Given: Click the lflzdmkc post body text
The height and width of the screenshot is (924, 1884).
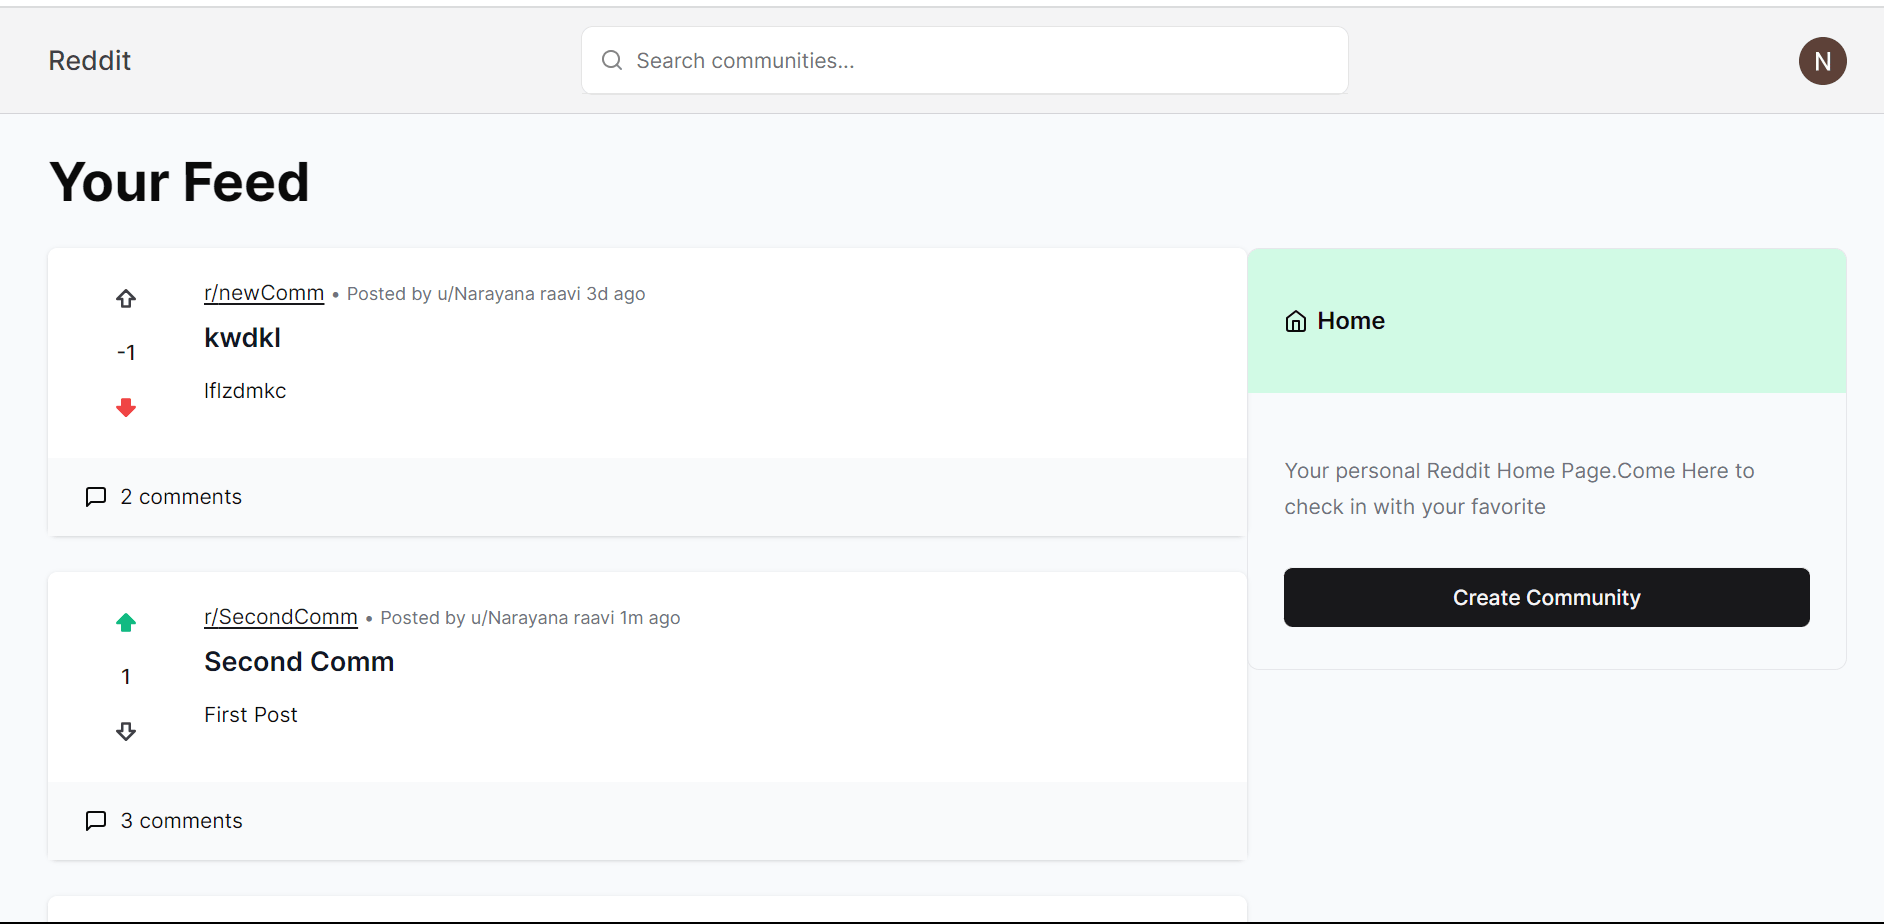Looking at the screenshot, I should point(245,391).
